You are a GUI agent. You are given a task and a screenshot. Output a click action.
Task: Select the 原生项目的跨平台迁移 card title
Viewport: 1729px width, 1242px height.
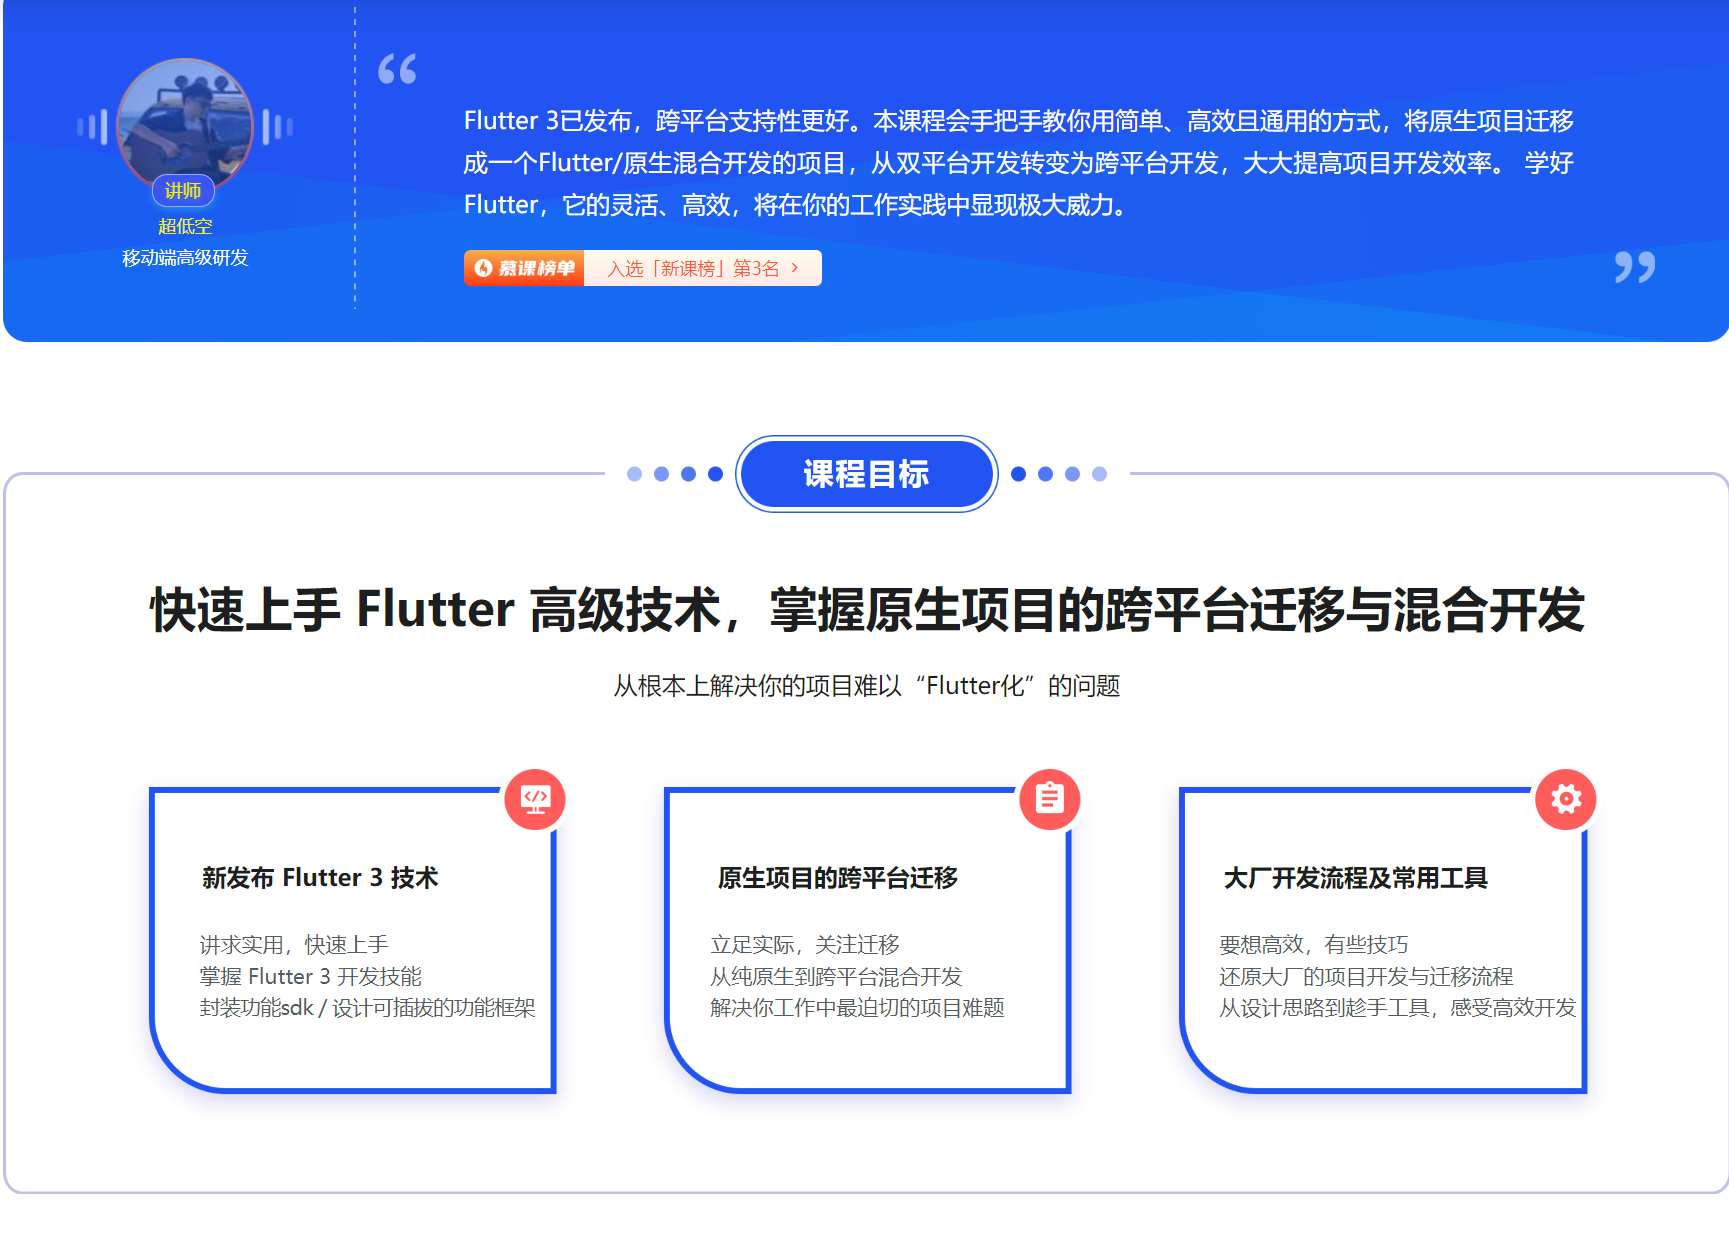point(838,877)
